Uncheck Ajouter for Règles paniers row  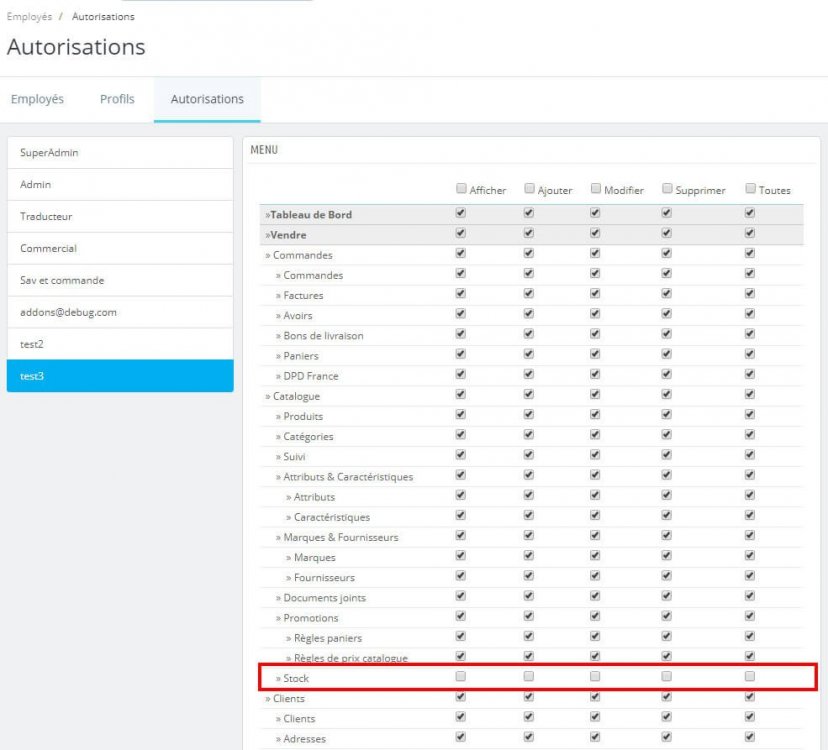point(529,636)
